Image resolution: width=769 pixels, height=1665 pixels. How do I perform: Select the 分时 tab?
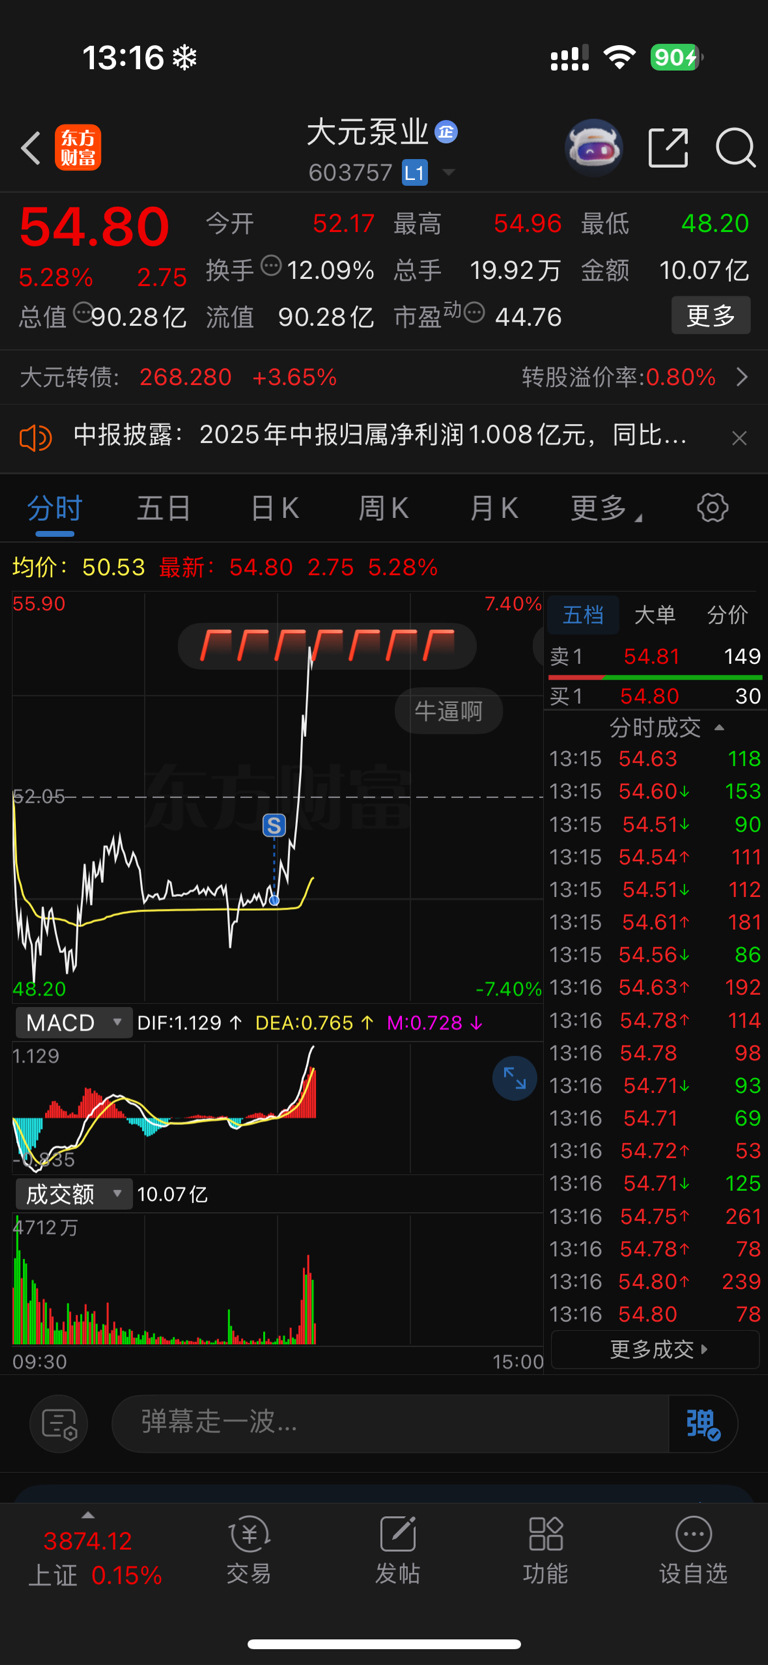[x=54, y=508]
